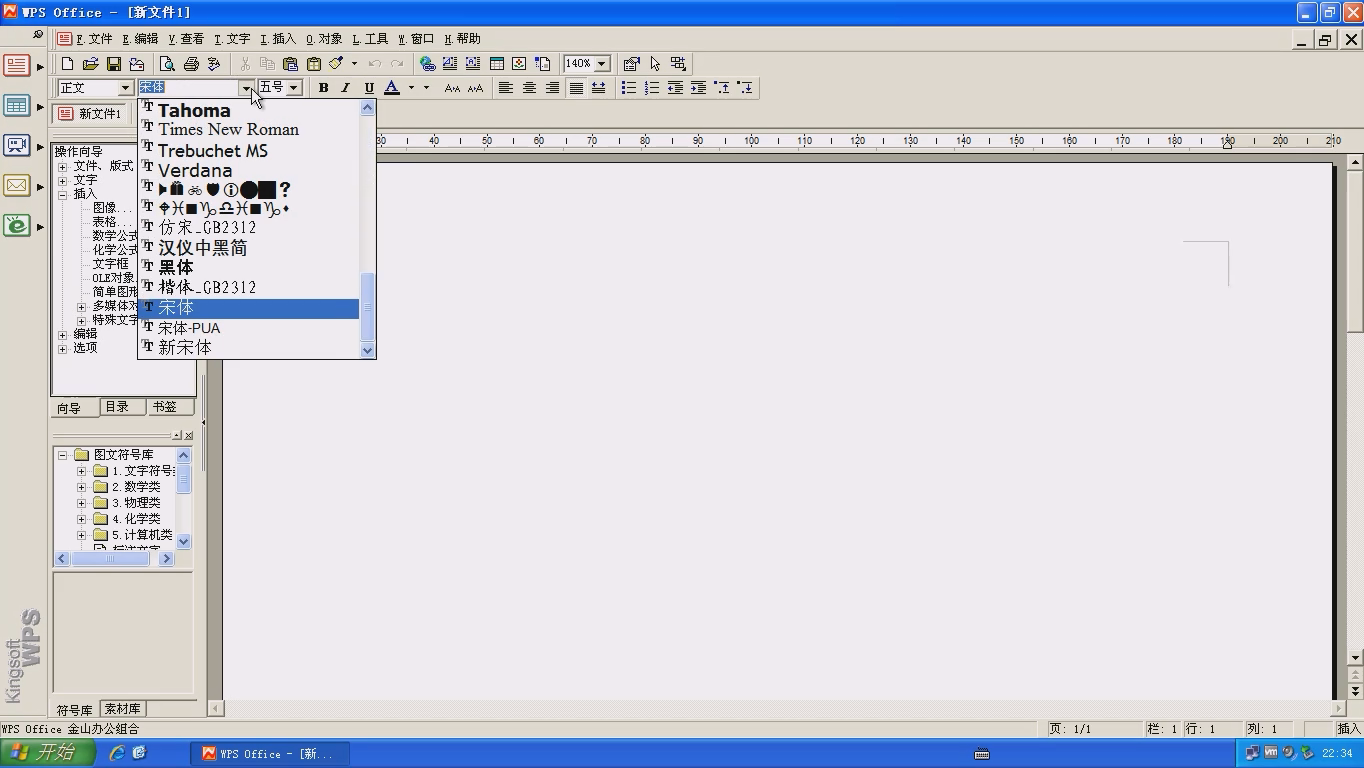This screenshot has width=1364, height=768.
Task: Paste clipboard contents with the clipboard icon
Action: point(290,64)
